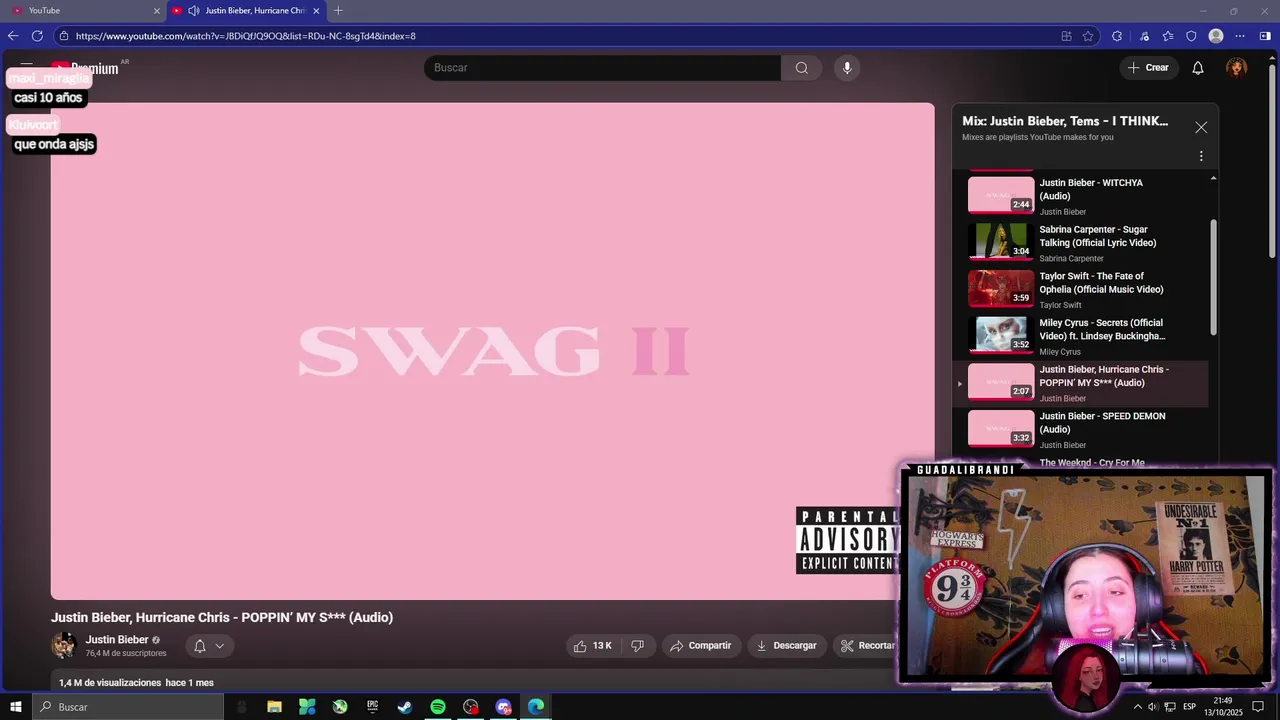The height and width of the screenshot is (720, 1280).
Task: Open browser settings three-dots menu
Action: [x=1240, y=36]
